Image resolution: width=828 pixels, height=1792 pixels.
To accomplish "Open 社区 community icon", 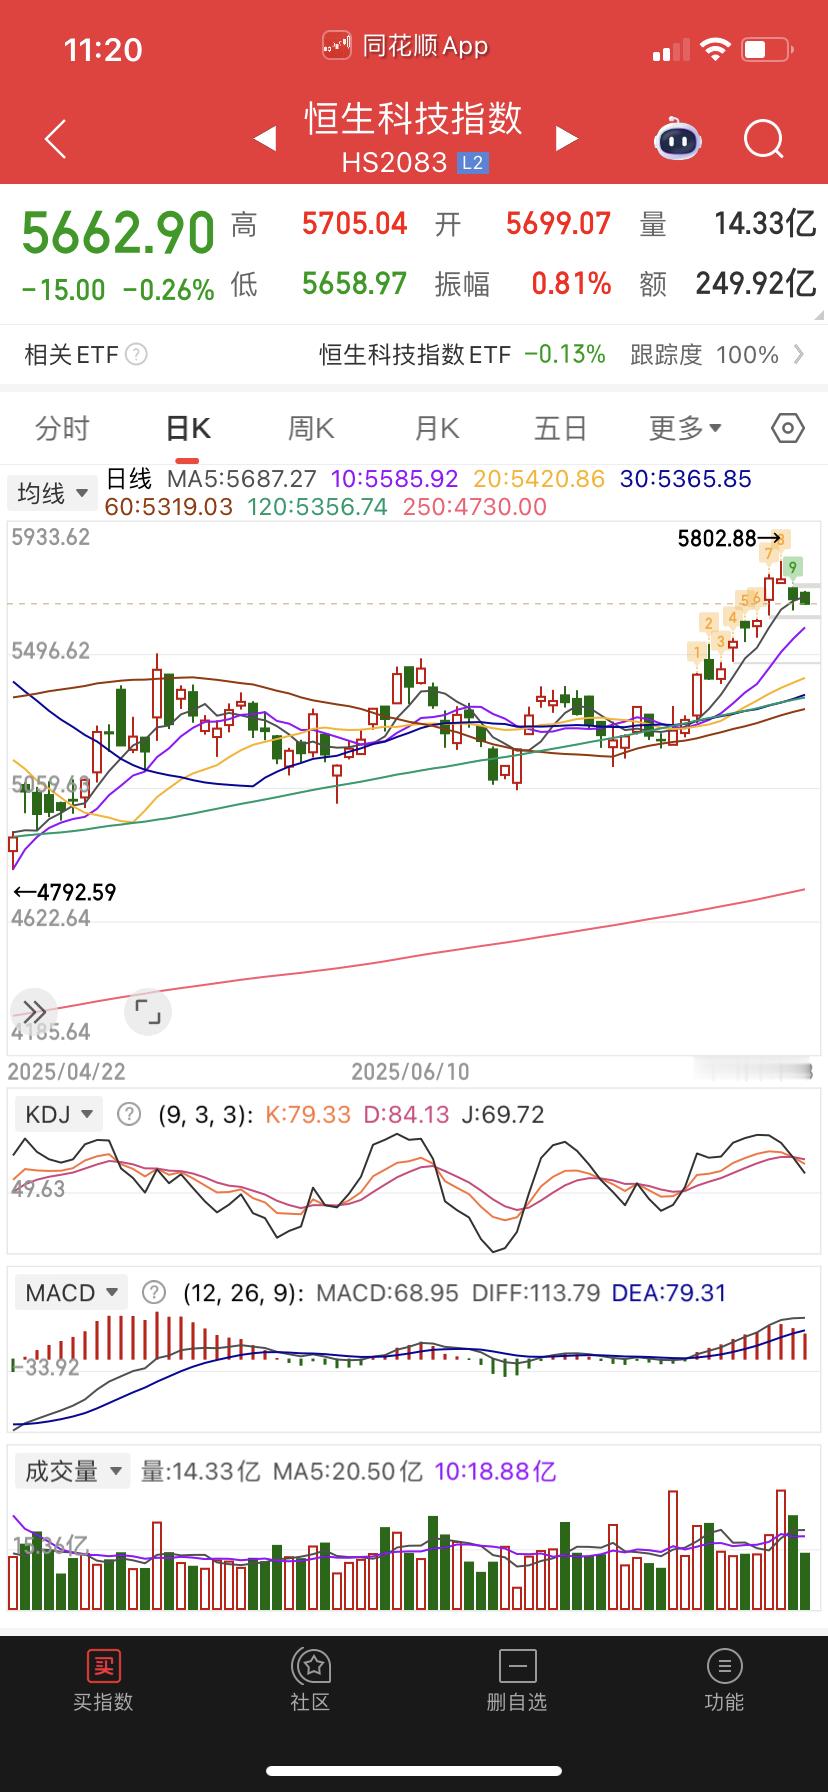I will pos(310,1666).
